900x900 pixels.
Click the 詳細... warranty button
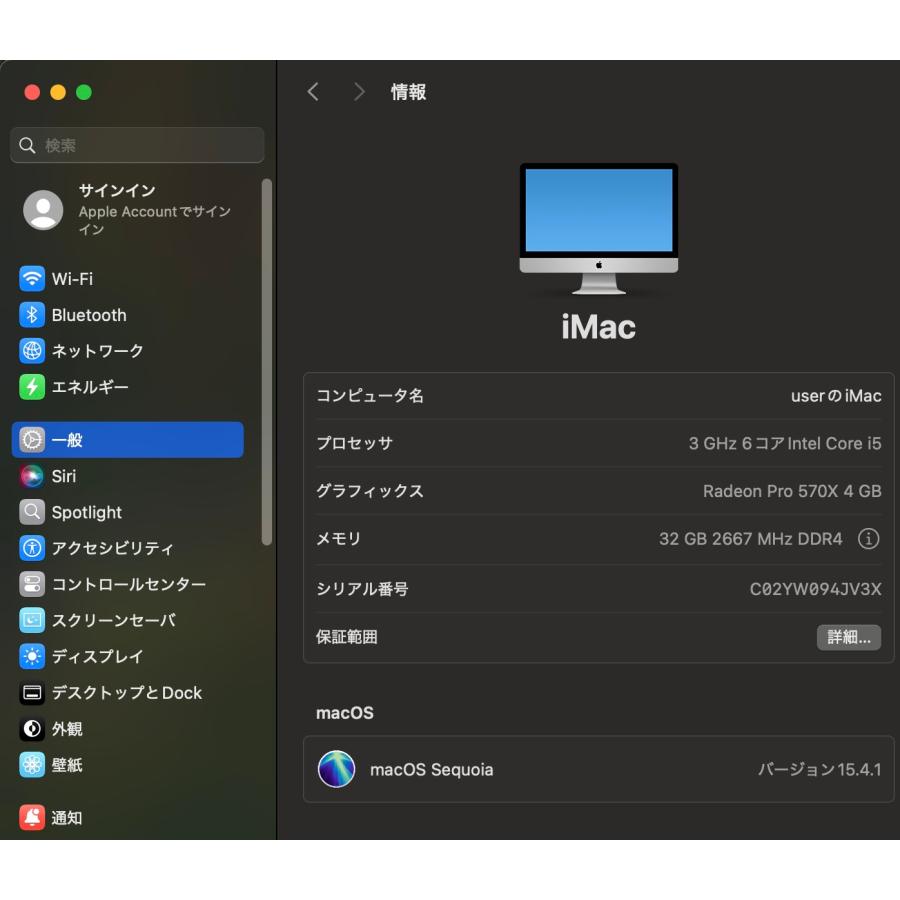point(849,637)
